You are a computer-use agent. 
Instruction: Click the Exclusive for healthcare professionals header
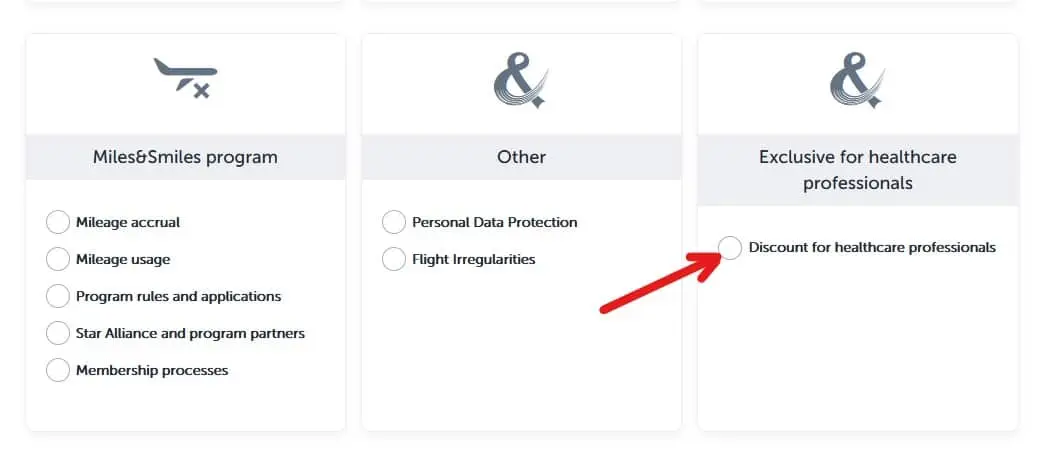click(x=857, y=170)
